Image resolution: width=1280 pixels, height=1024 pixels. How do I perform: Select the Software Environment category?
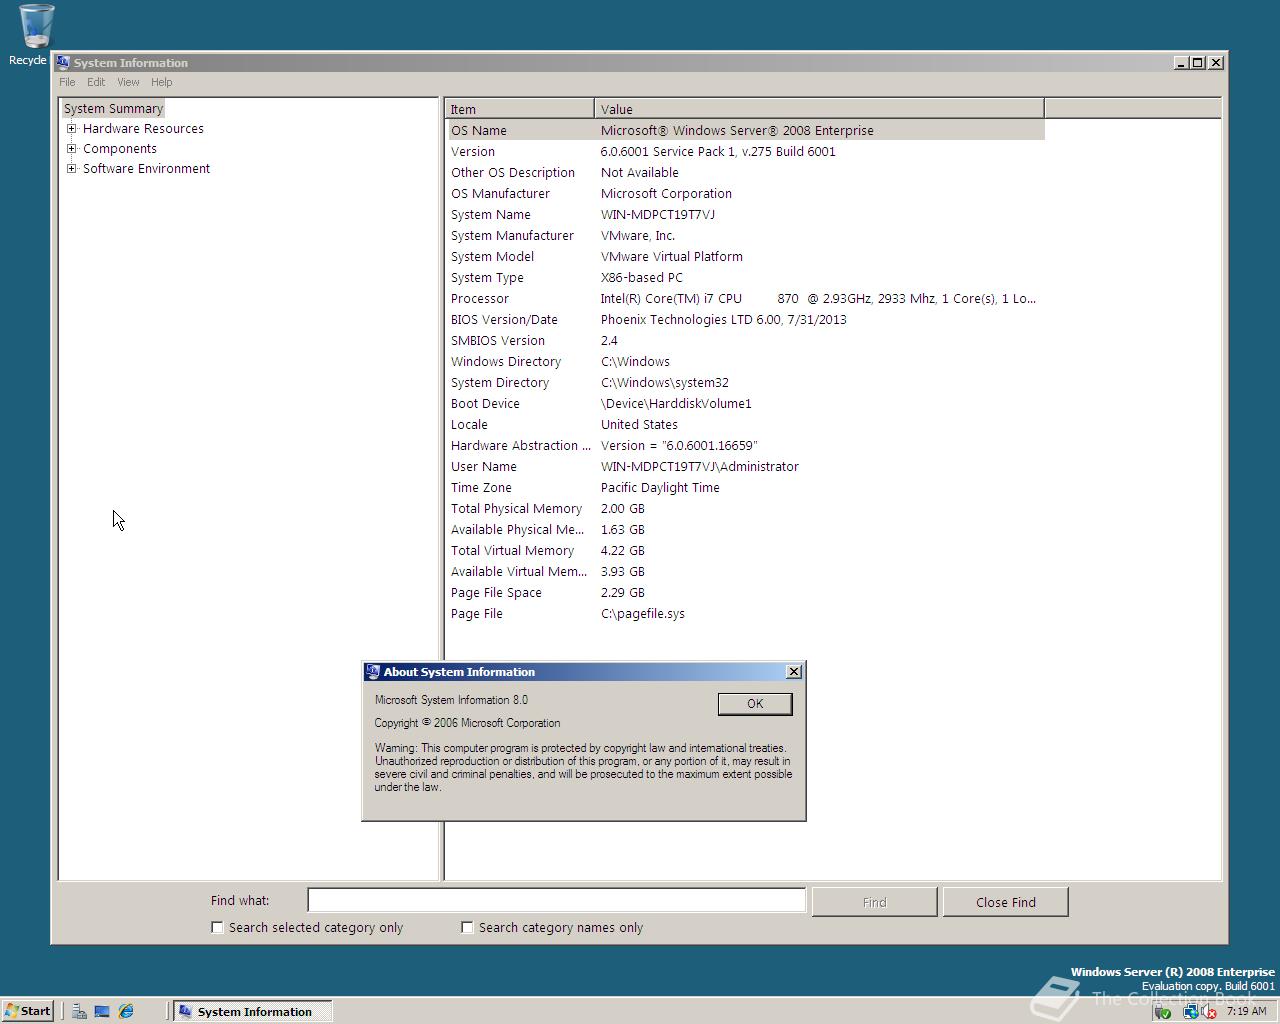coord(146,168)
